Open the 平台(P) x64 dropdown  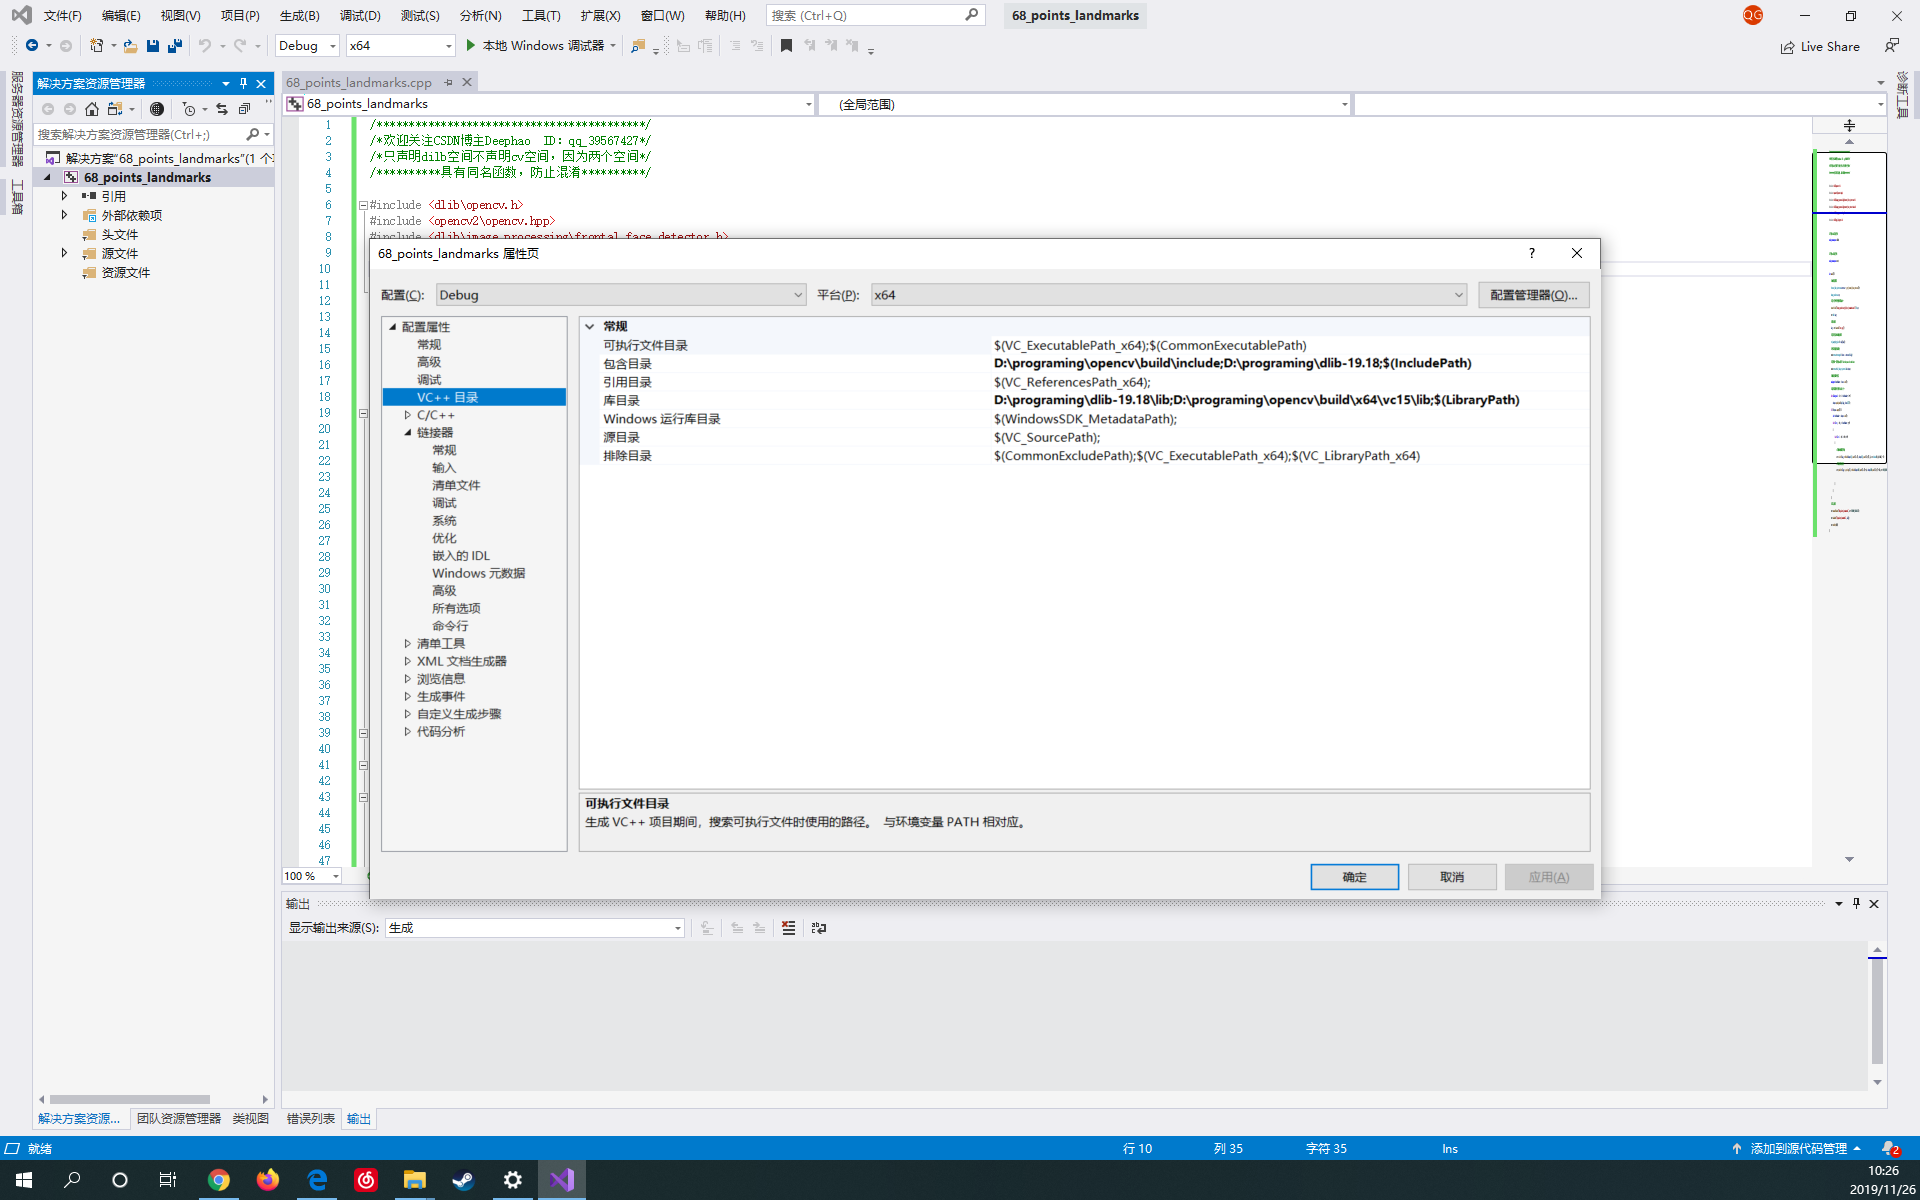coord(1458,294)
